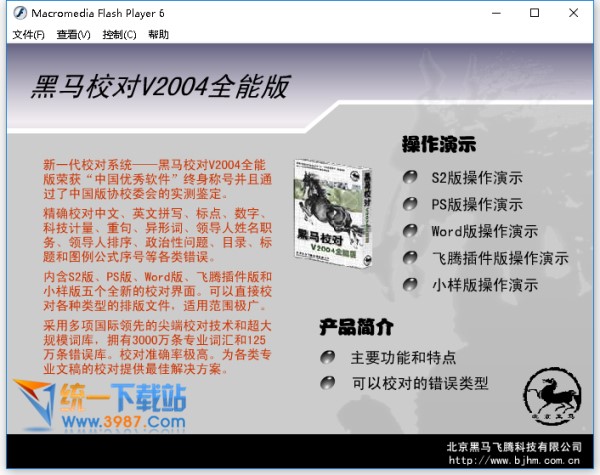The width and height of the screenshot is (600, 475).
Task: Click the 黑马校对 product box image
Action: tap(332, 214)
